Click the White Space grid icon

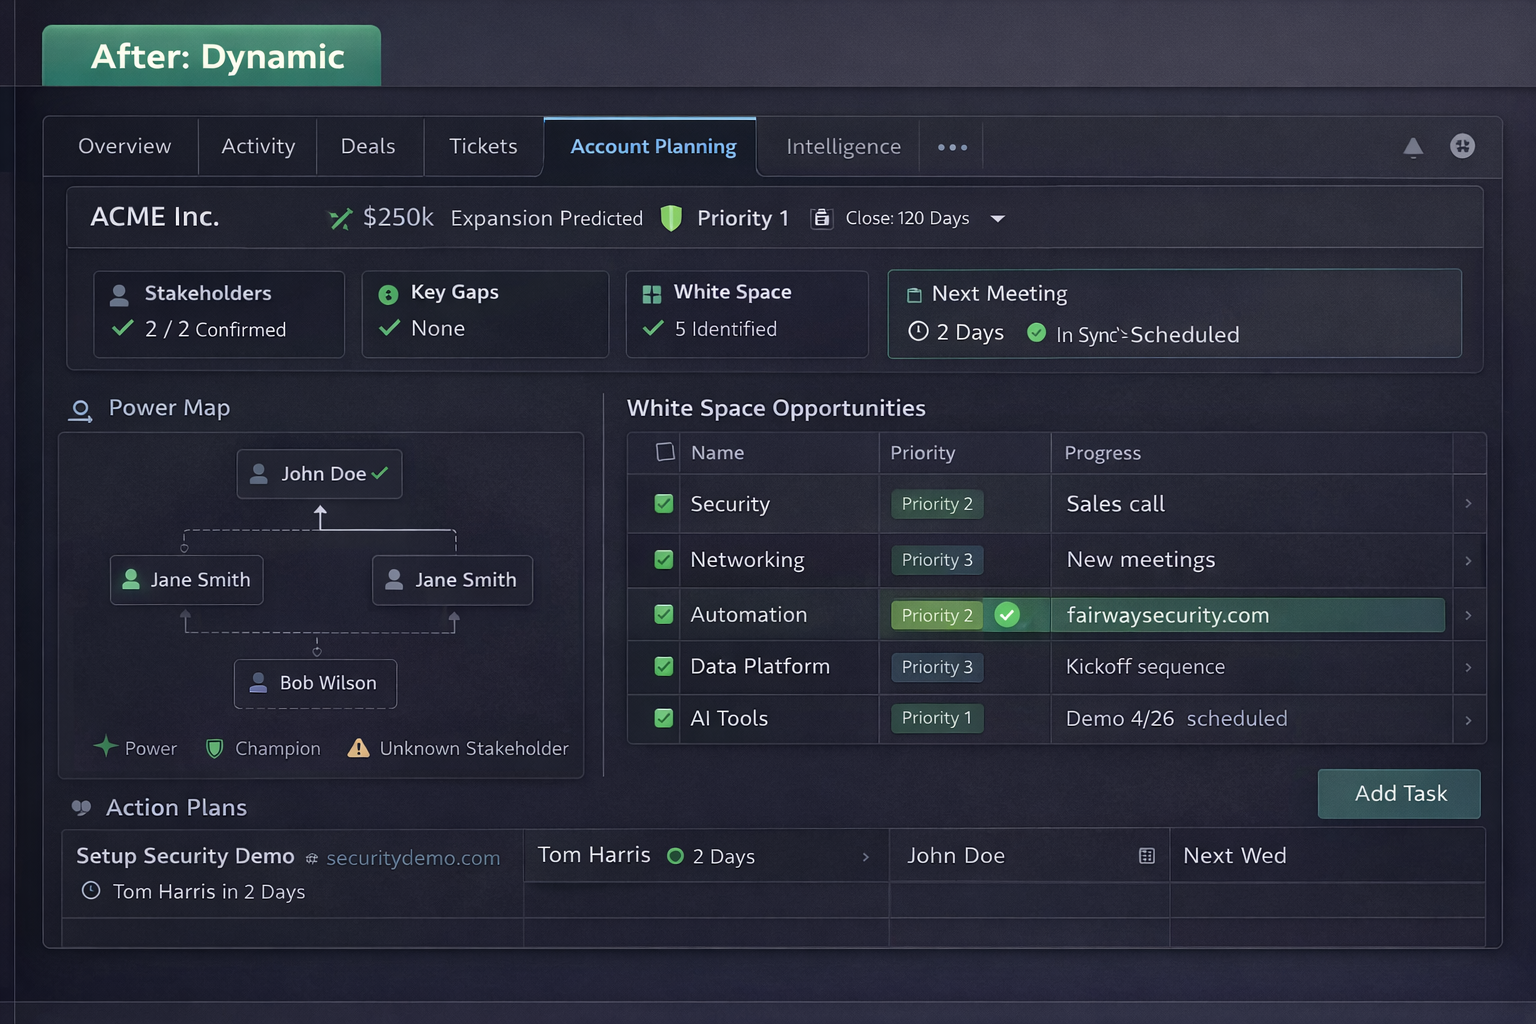point(652,294)
